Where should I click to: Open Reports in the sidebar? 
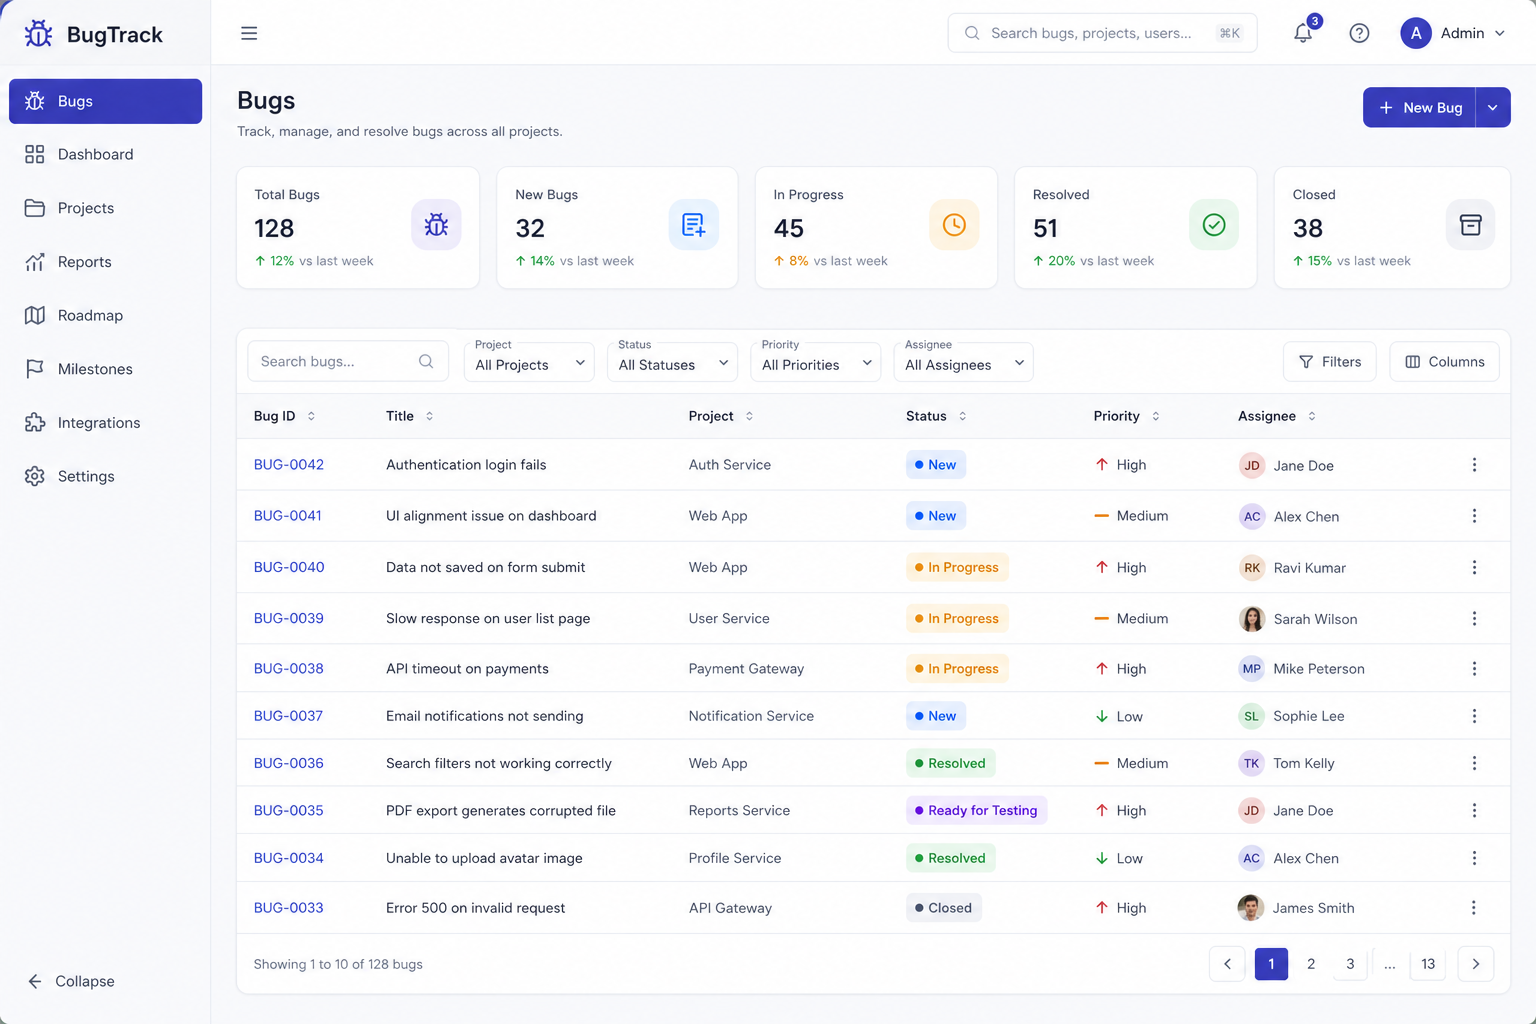coord(105,262)
